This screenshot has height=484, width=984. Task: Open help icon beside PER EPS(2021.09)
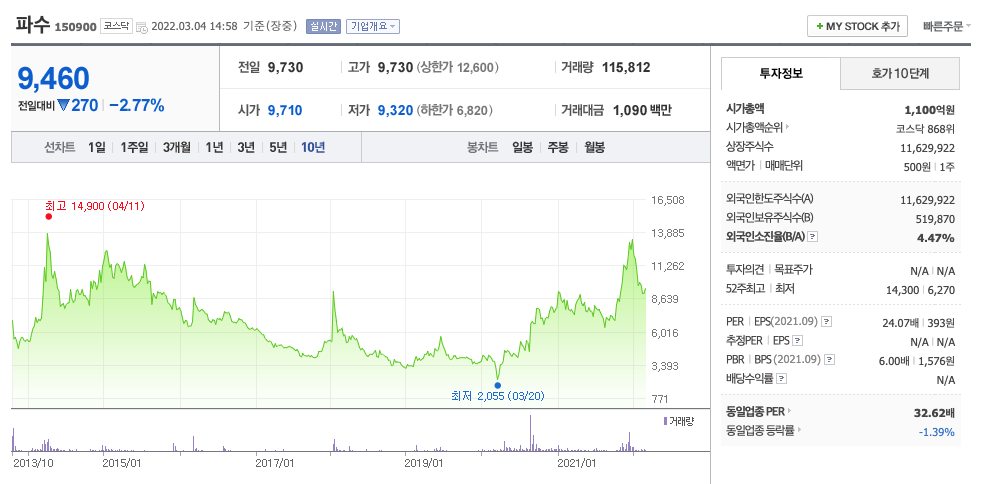click(826, 322)
